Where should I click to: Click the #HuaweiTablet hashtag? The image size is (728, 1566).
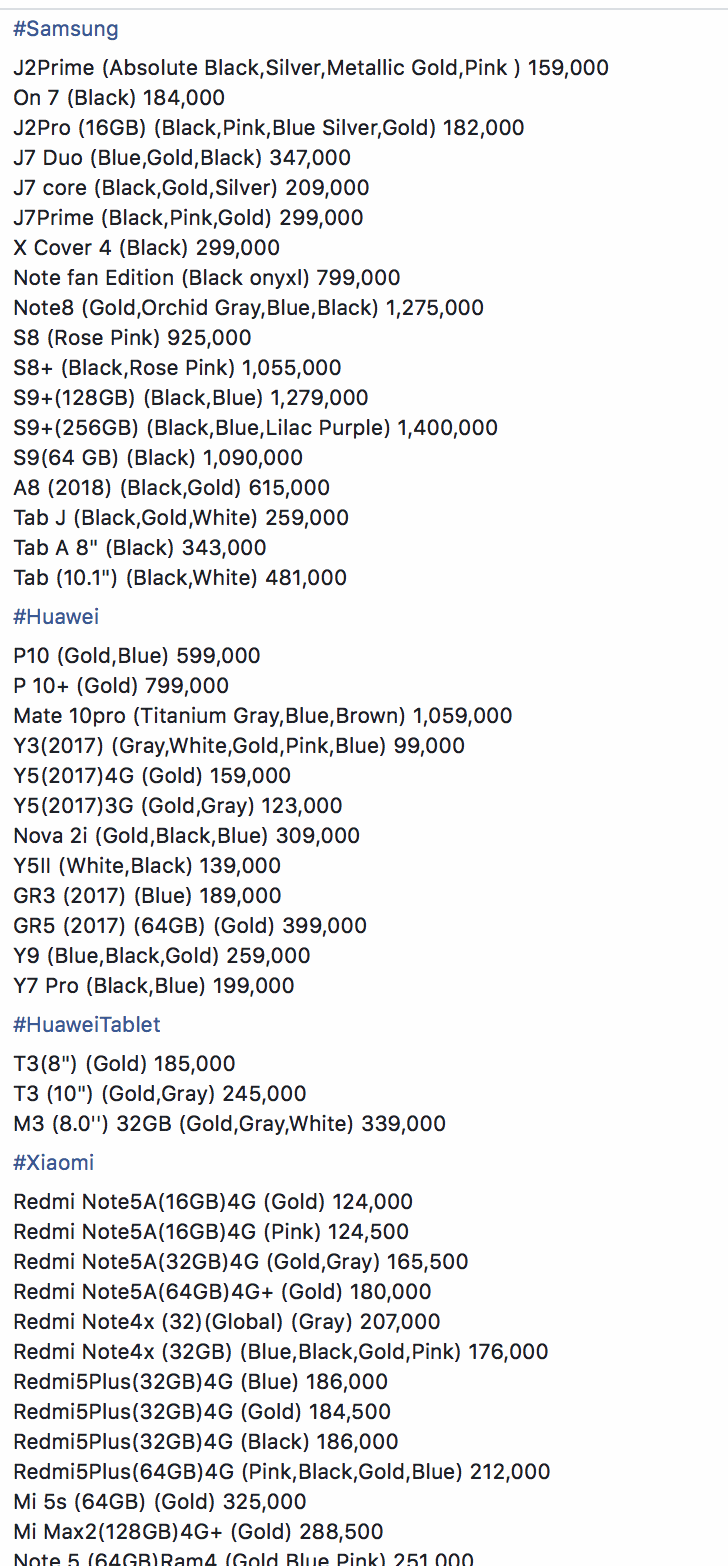pos(87,1025)
